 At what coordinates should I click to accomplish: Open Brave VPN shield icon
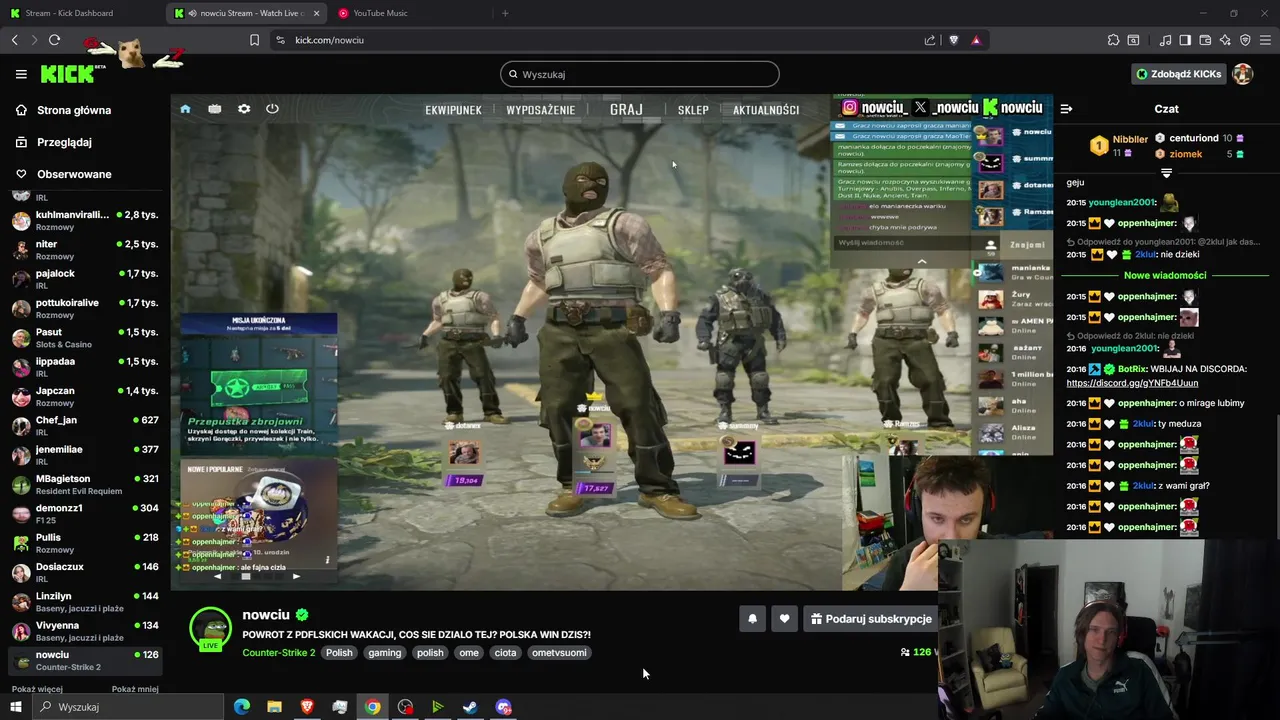coord(1245,40)
